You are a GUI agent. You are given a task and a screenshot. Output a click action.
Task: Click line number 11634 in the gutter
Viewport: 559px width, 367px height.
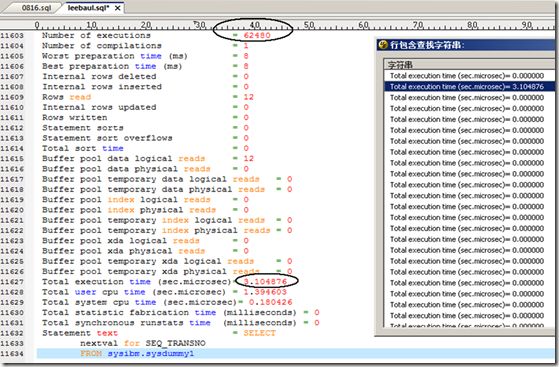[12, 354]
